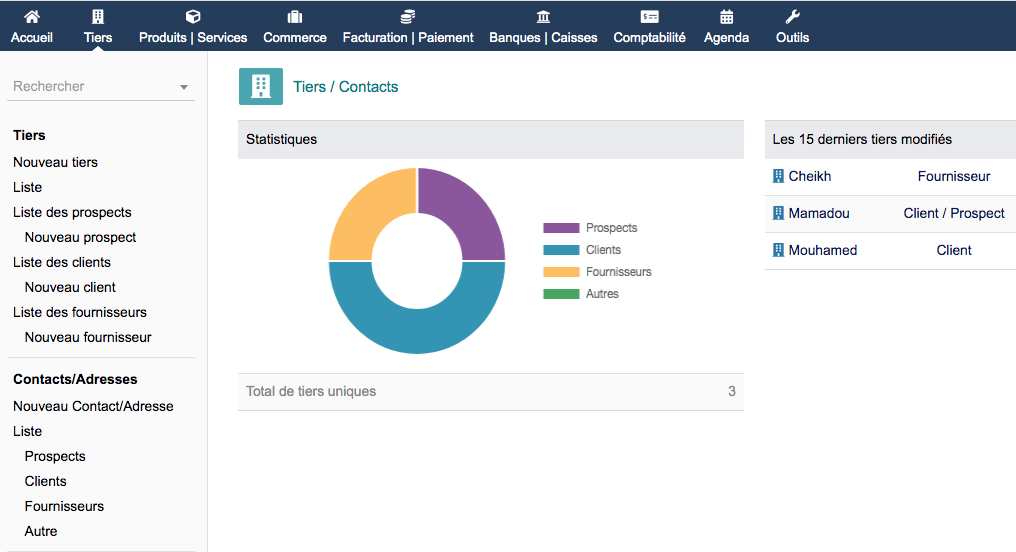Click the Tiers building icon in top bar
Viewport: 1016px width, 552px height.
pyautogui.click(x=98, y=16)
